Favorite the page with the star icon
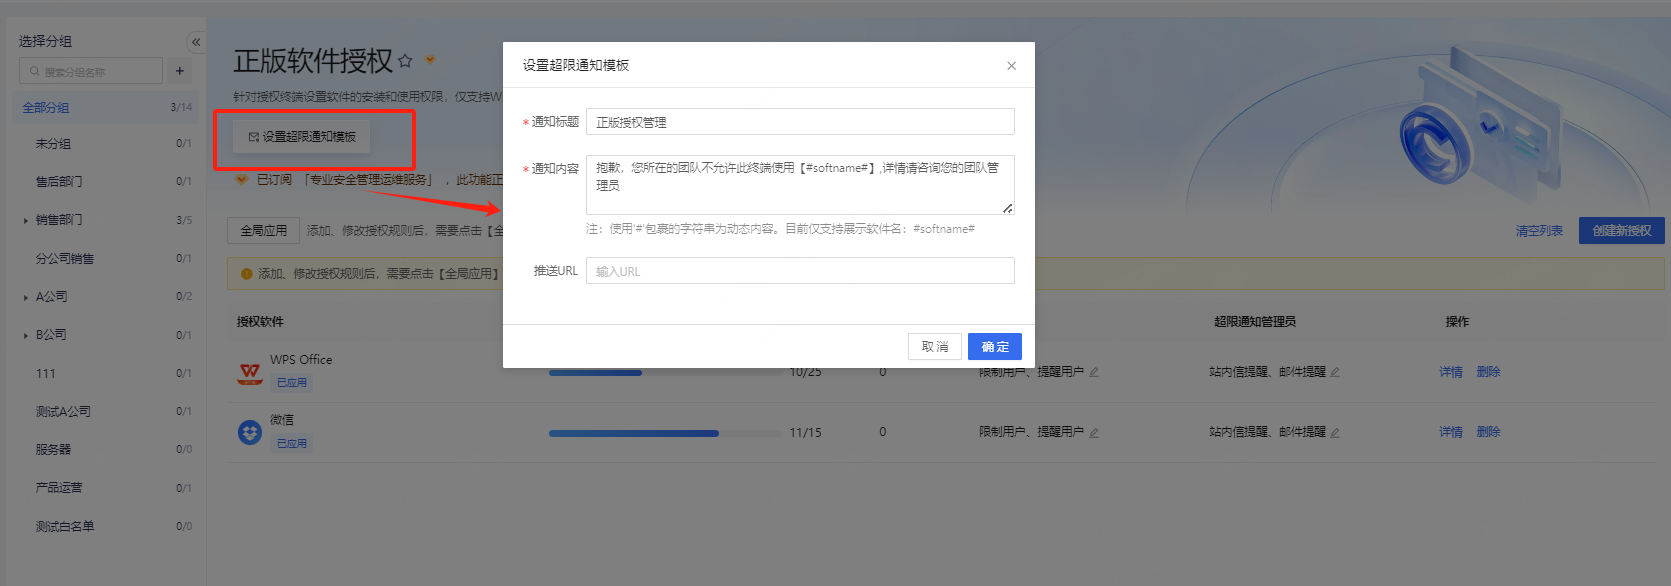Image resolution: width=1671 pixels, height=586 pixels. [405, 61]
